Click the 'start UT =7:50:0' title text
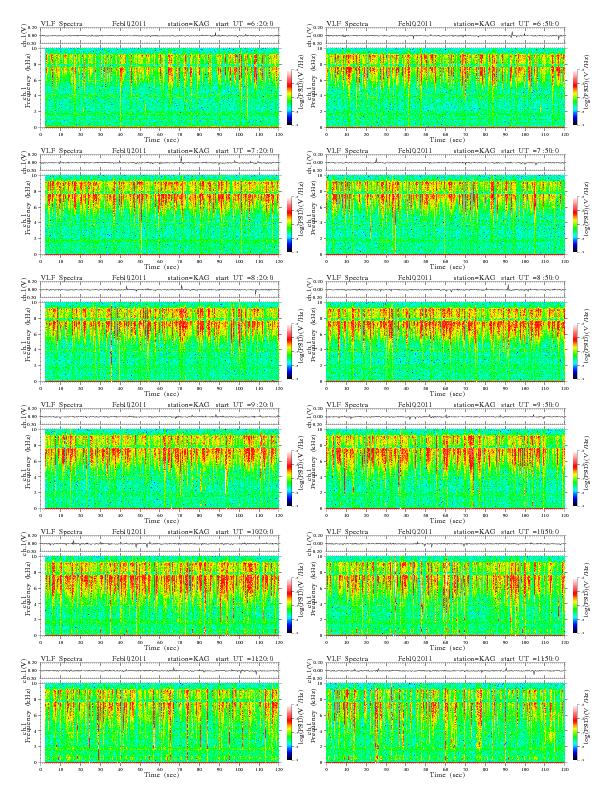Image resolution: width=612 pixels, height=792 pixels. [x=530, y=151]
